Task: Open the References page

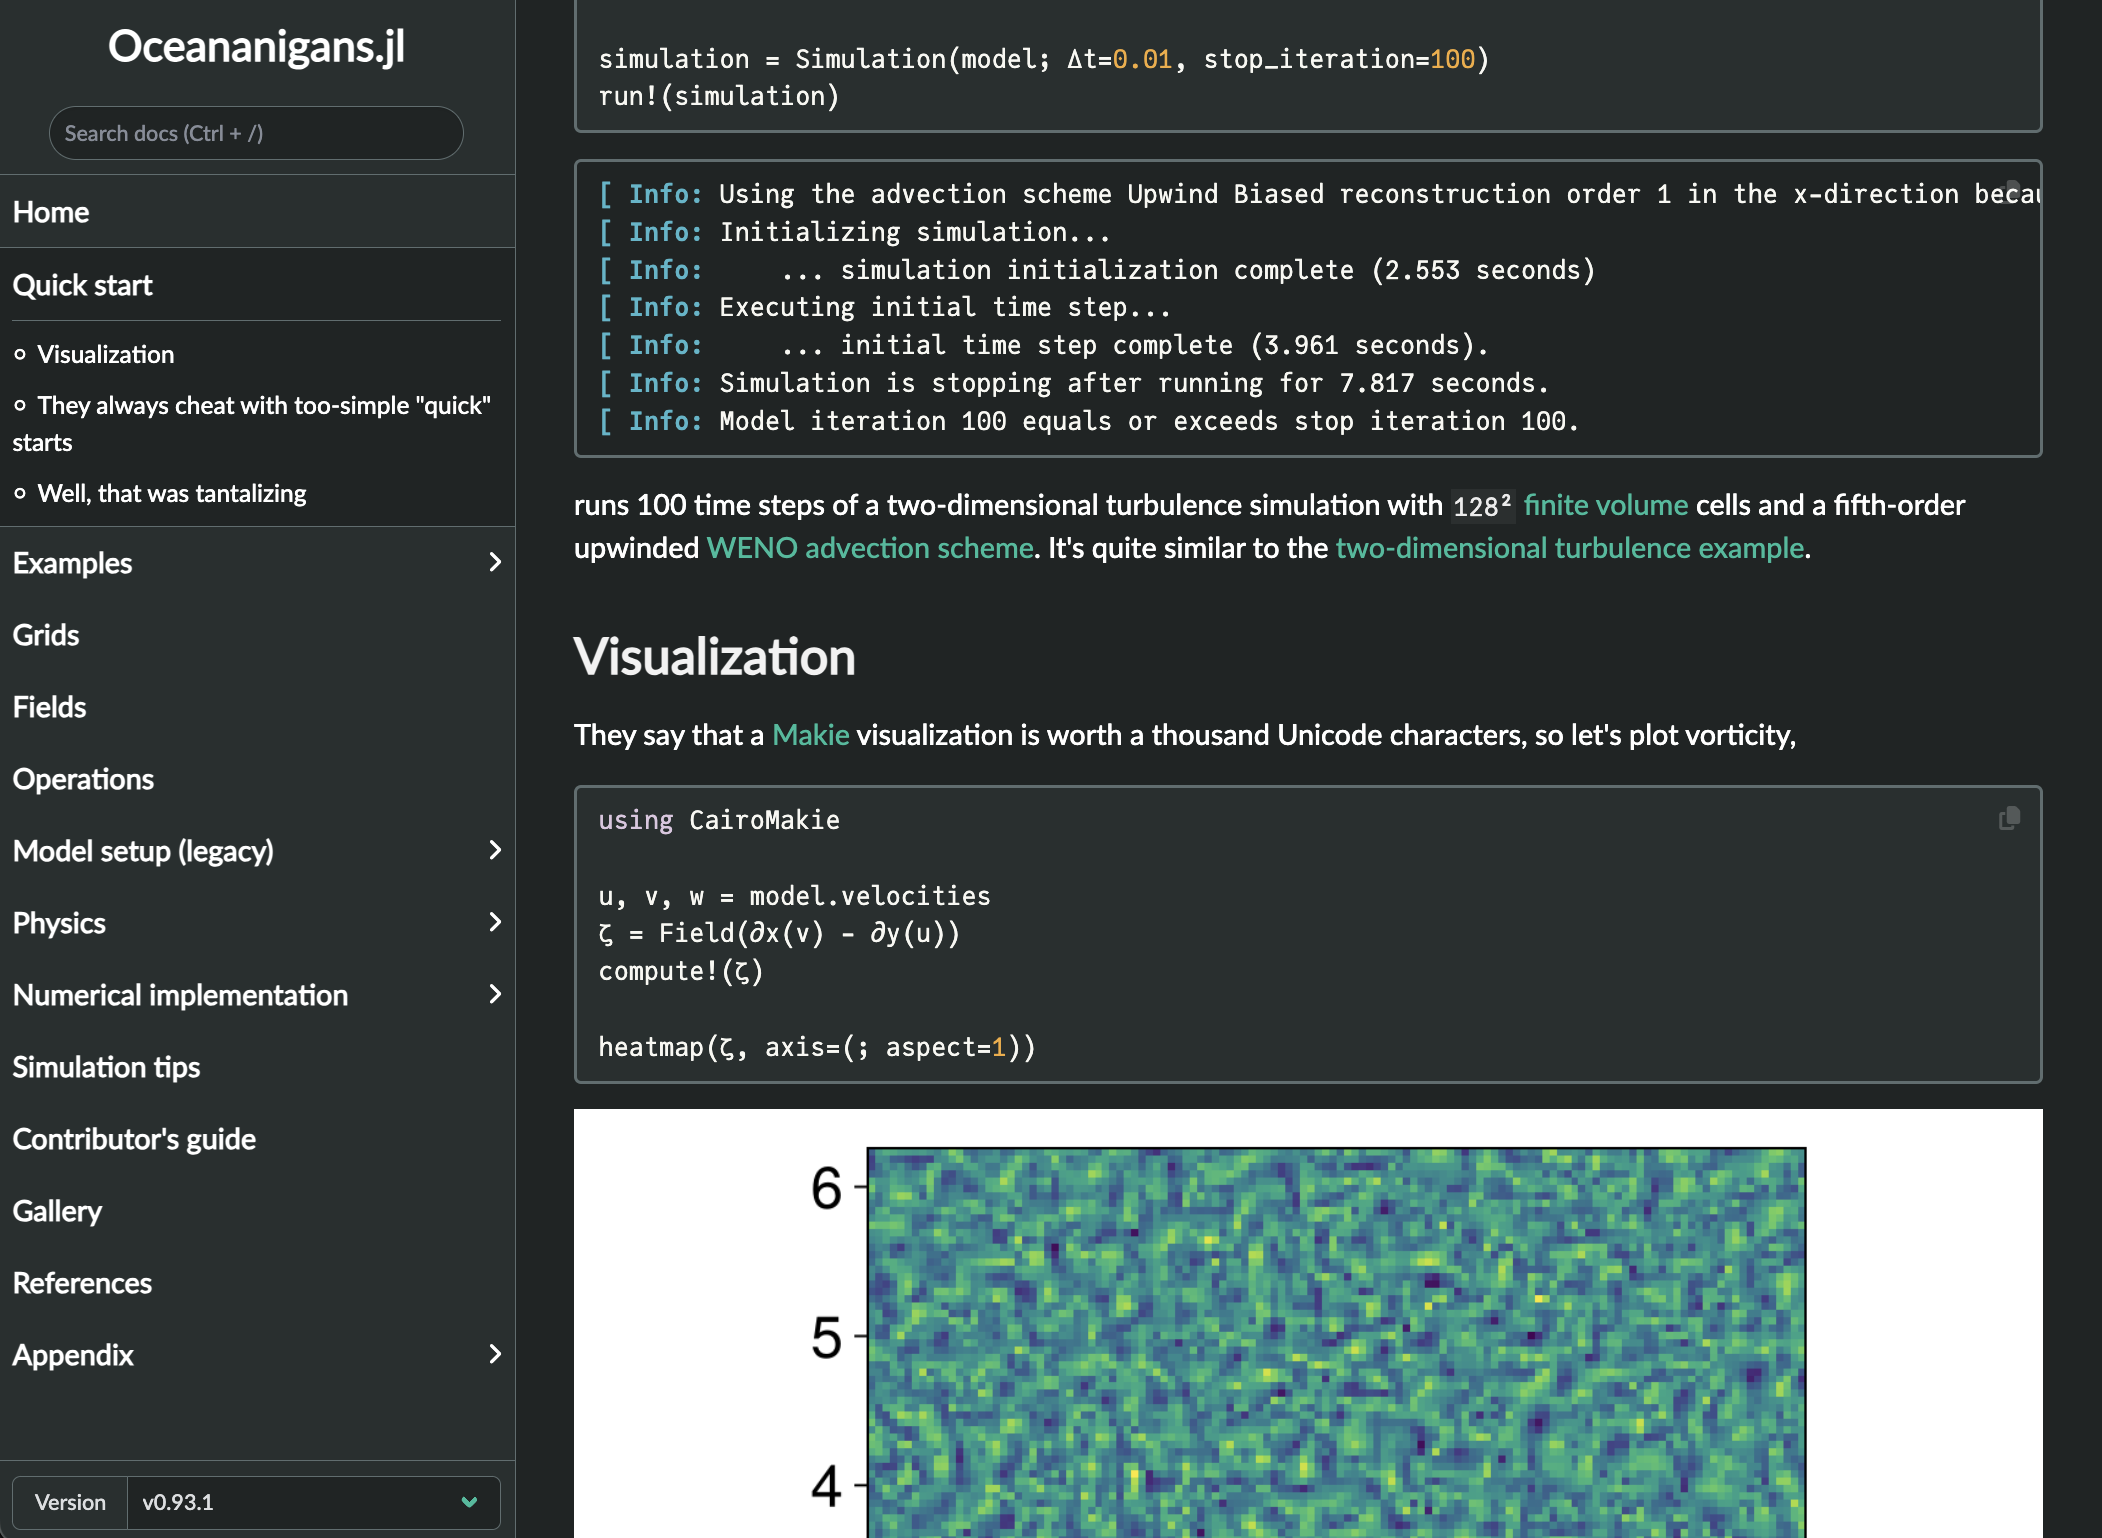Action: pyautogui.click(x=83, y=1283)
